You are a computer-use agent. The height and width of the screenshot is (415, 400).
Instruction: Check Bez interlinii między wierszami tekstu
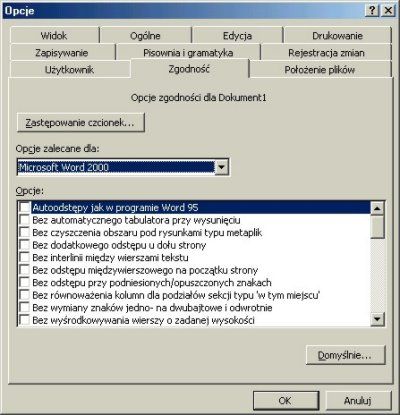[25, 258]
